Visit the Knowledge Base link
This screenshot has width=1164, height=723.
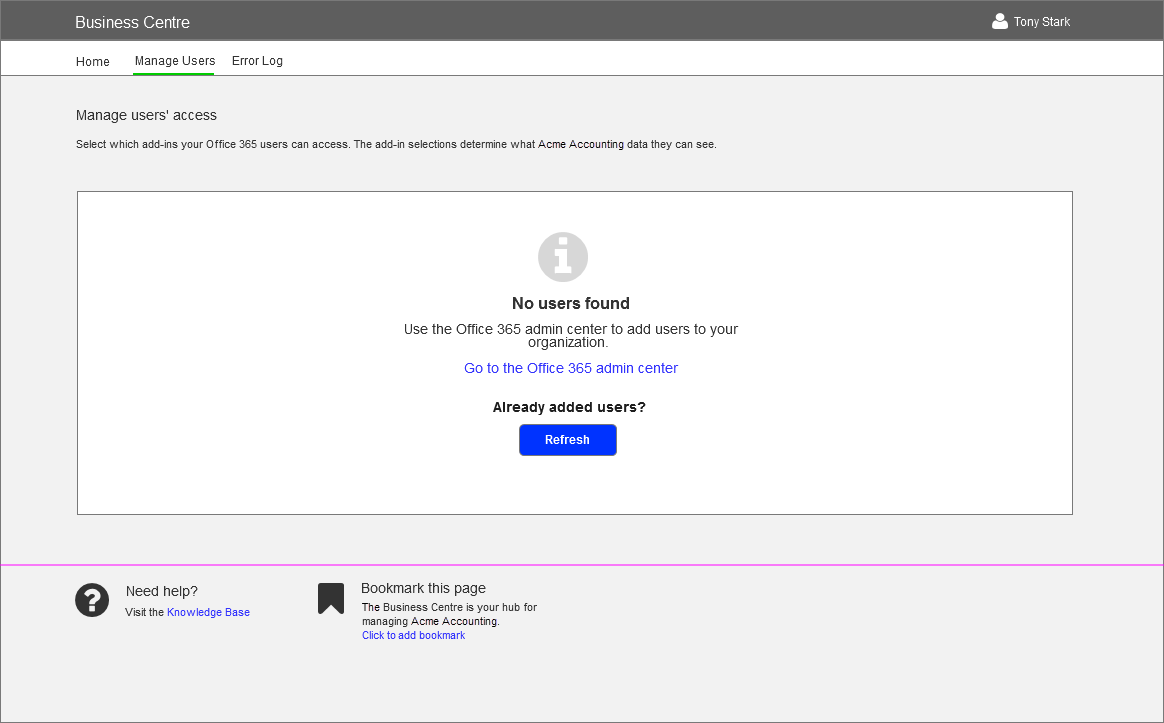click(x=208, y=612)
